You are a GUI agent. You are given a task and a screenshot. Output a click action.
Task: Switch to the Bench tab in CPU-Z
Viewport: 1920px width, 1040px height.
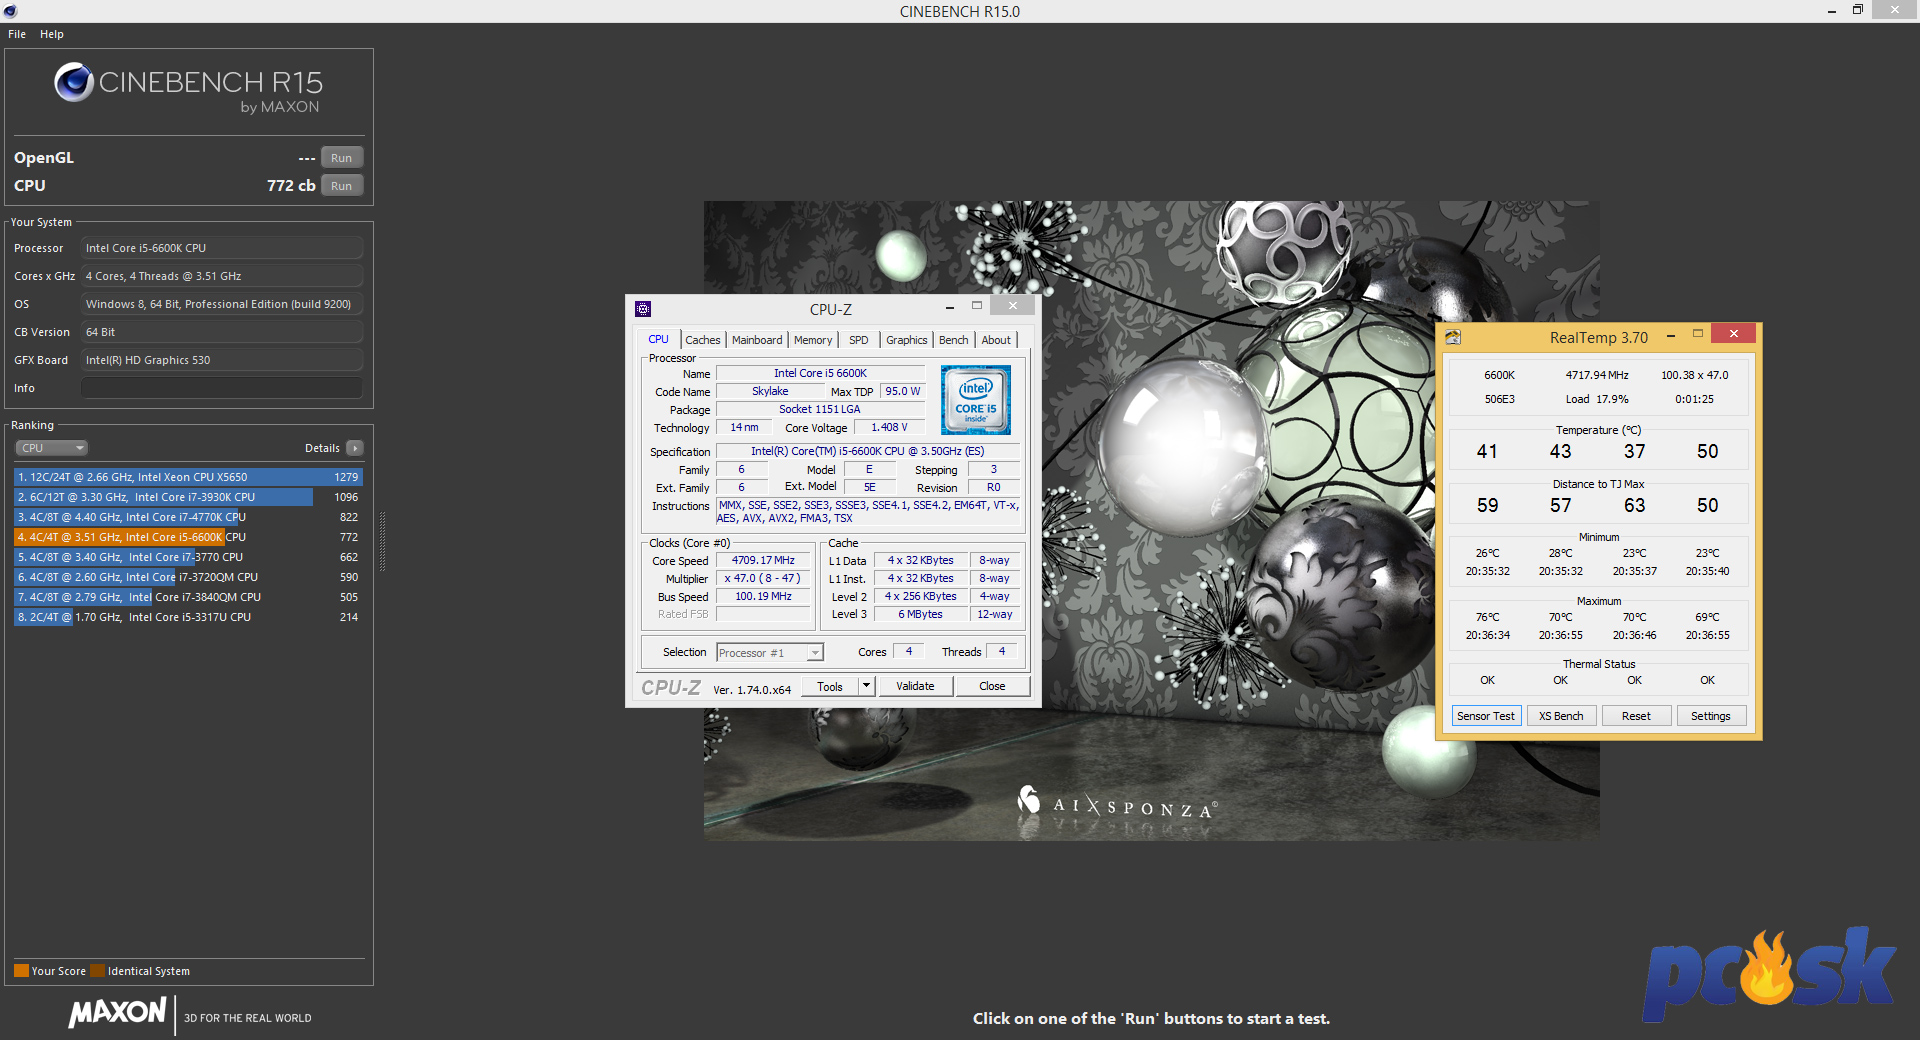(953, 340)
